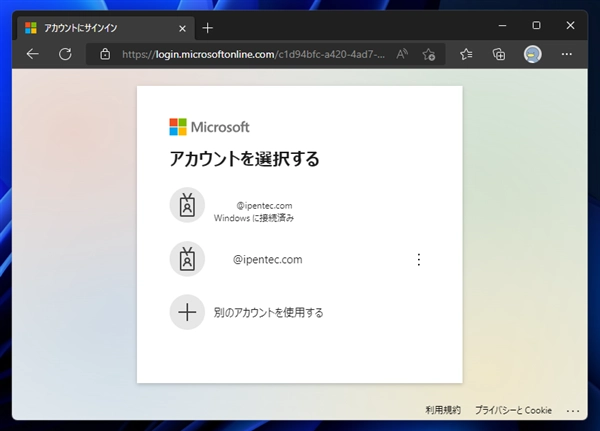Turn on Read aloud in the address bar
Viewport: 600px width, 431px height.
point(402,54)
